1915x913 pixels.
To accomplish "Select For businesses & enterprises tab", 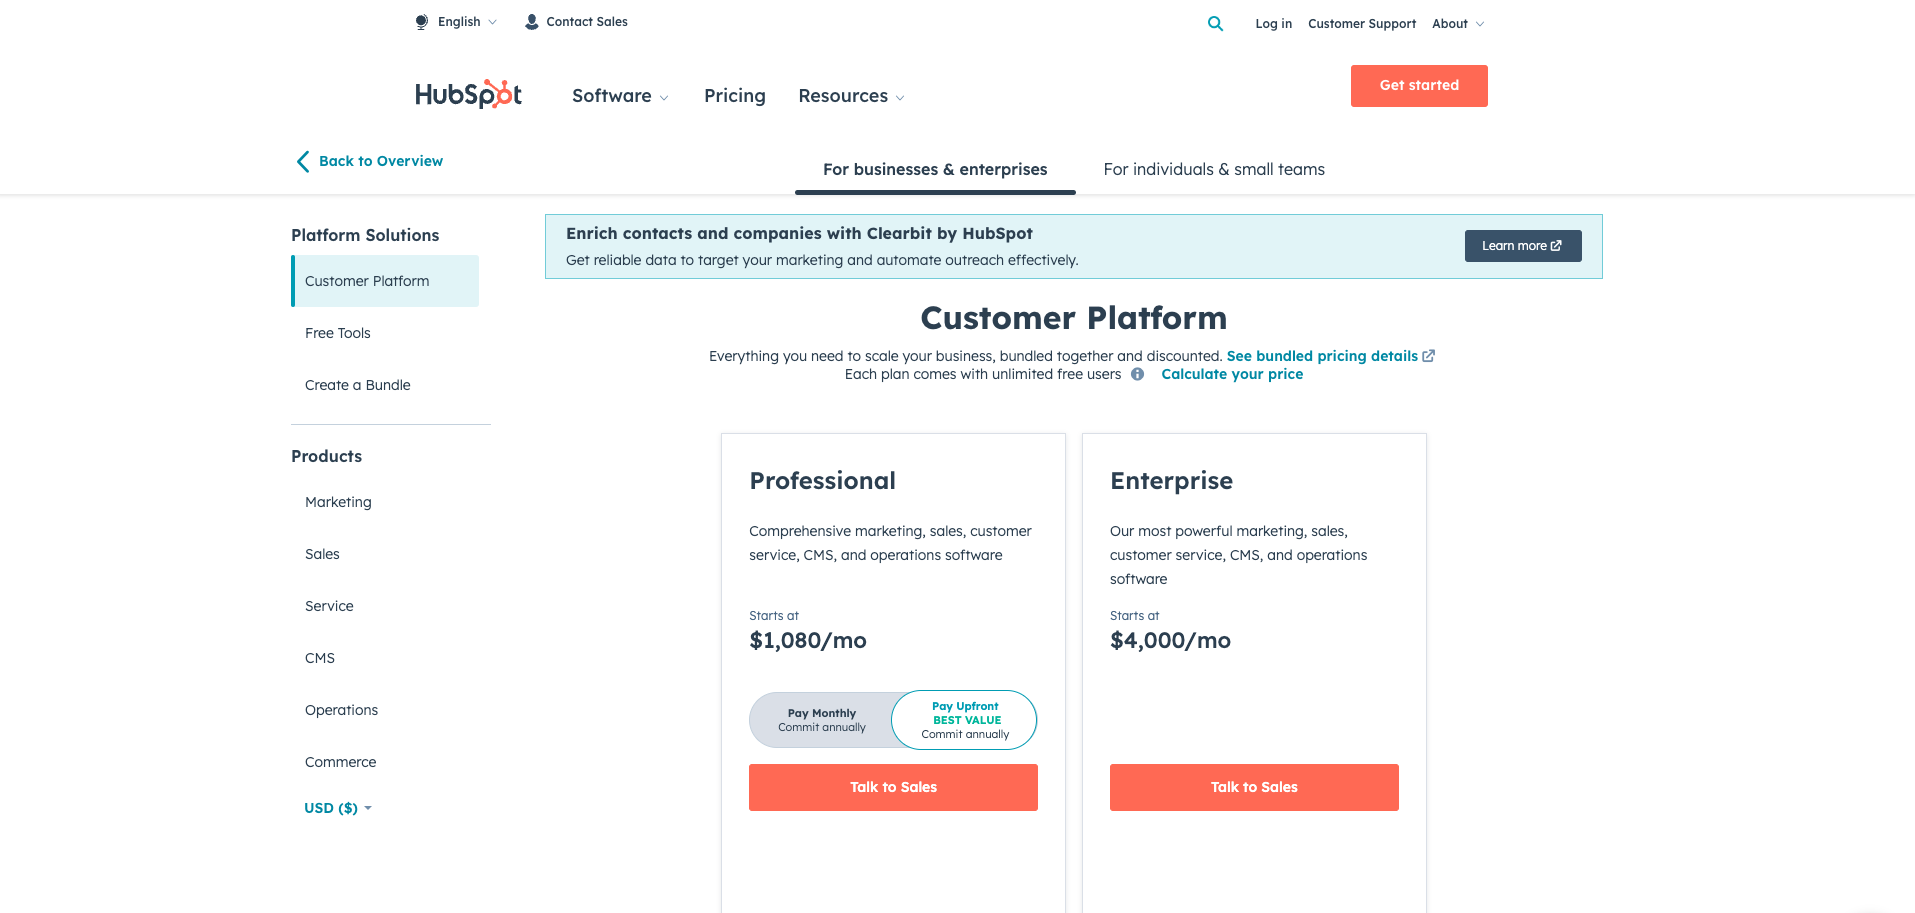I will coord(935,170).
